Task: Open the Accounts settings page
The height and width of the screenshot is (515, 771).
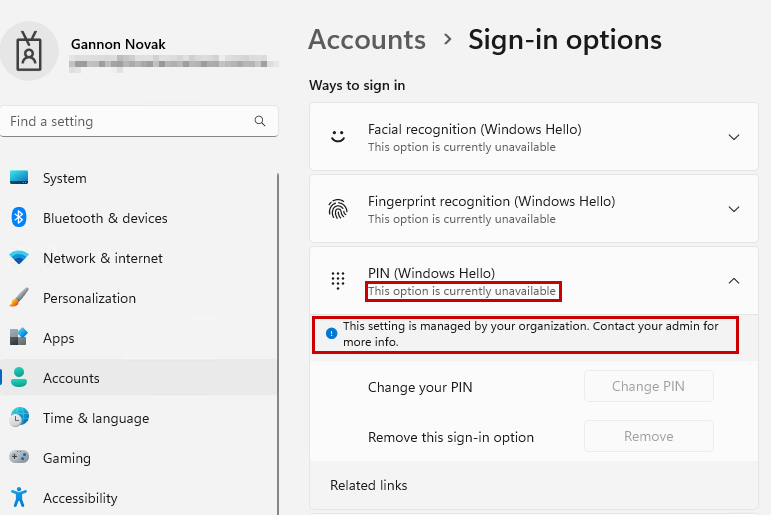Action: click(x=71, y=378)
